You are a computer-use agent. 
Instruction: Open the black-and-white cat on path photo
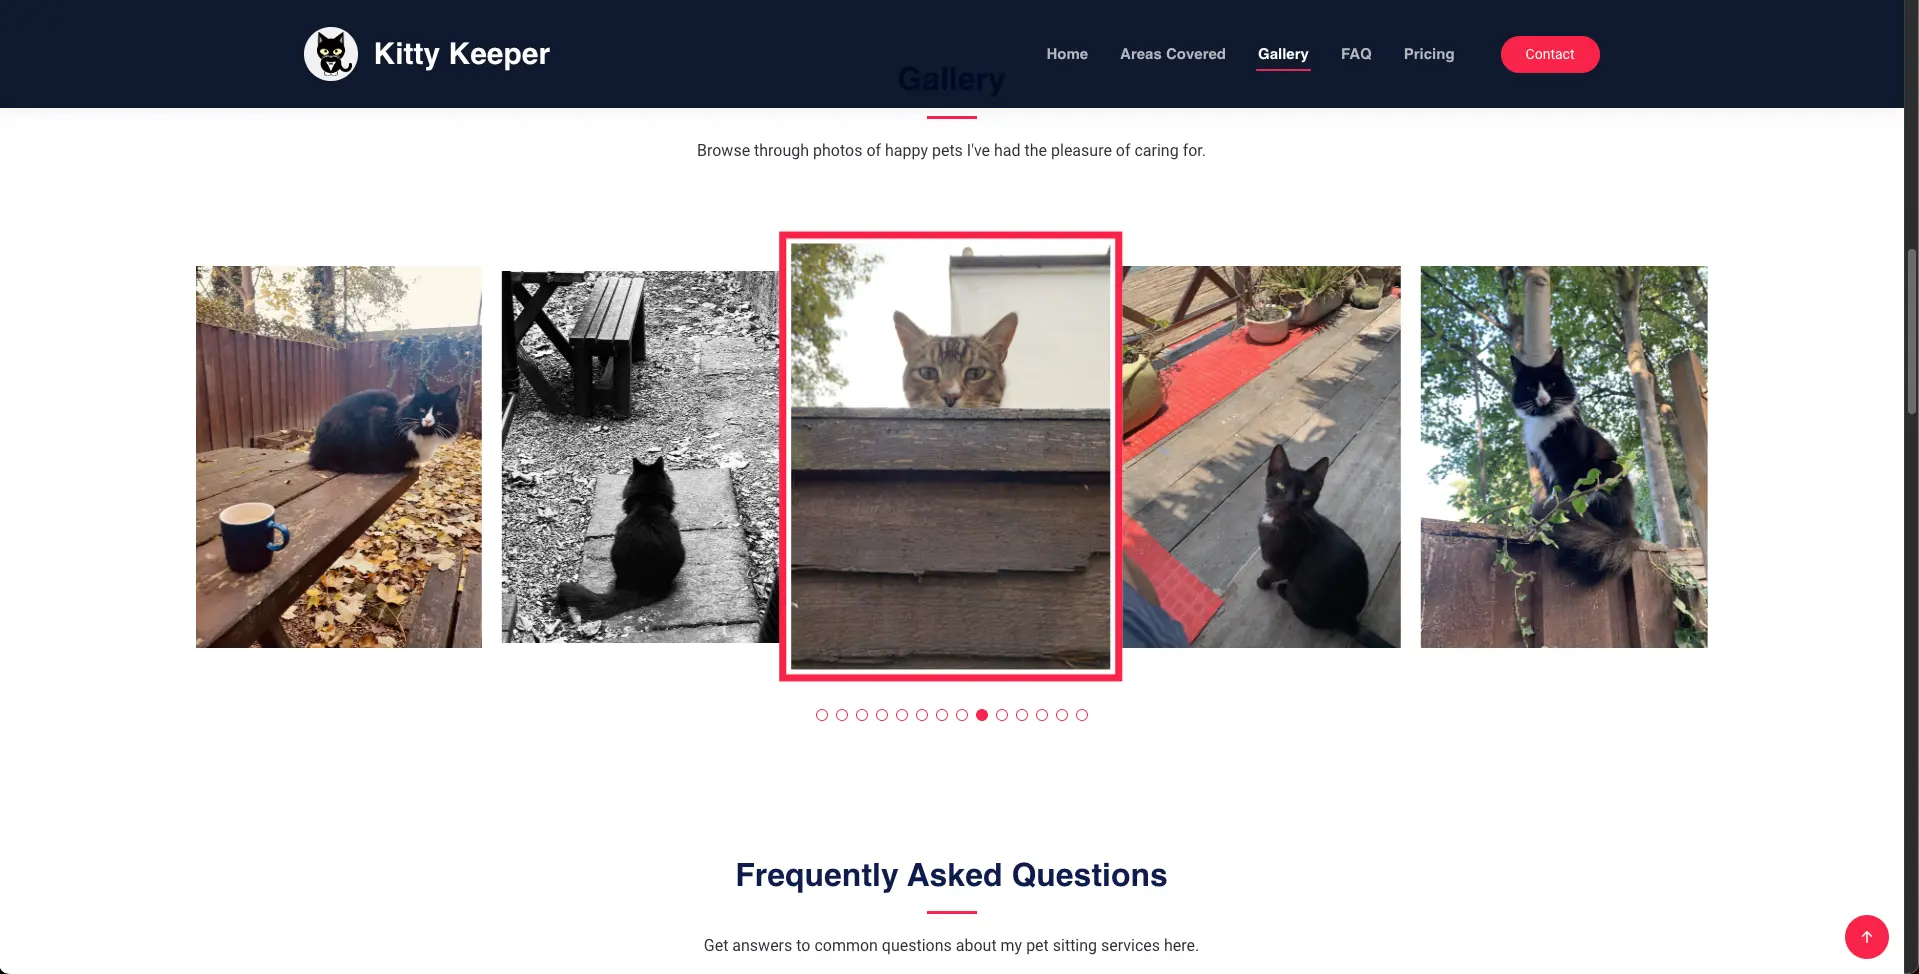click(640, 456)
